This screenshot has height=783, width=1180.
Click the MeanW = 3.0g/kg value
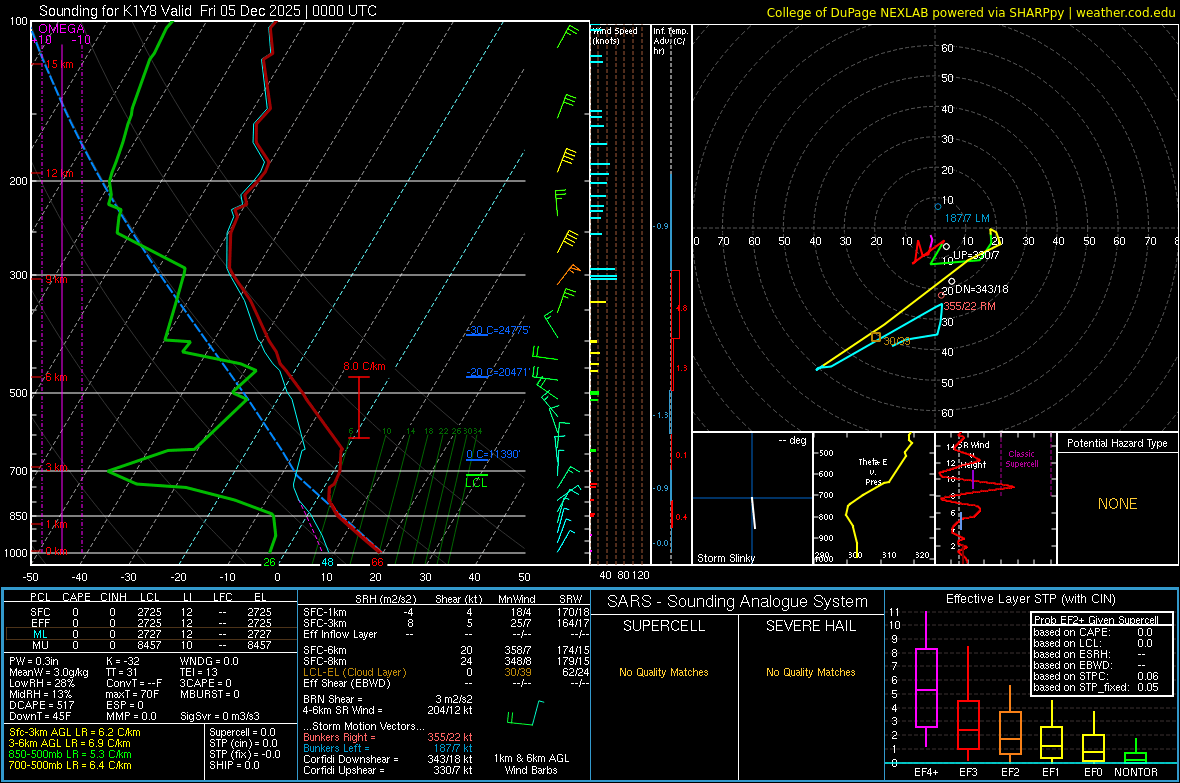click(49, 672)
